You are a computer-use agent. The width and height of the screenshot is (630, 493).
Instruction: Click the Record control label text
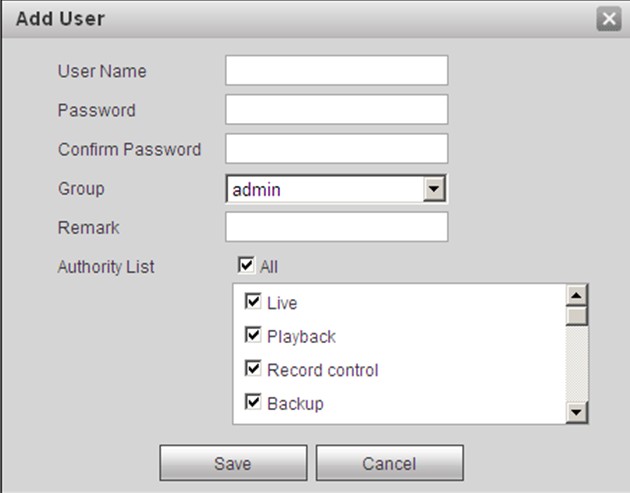322,370
